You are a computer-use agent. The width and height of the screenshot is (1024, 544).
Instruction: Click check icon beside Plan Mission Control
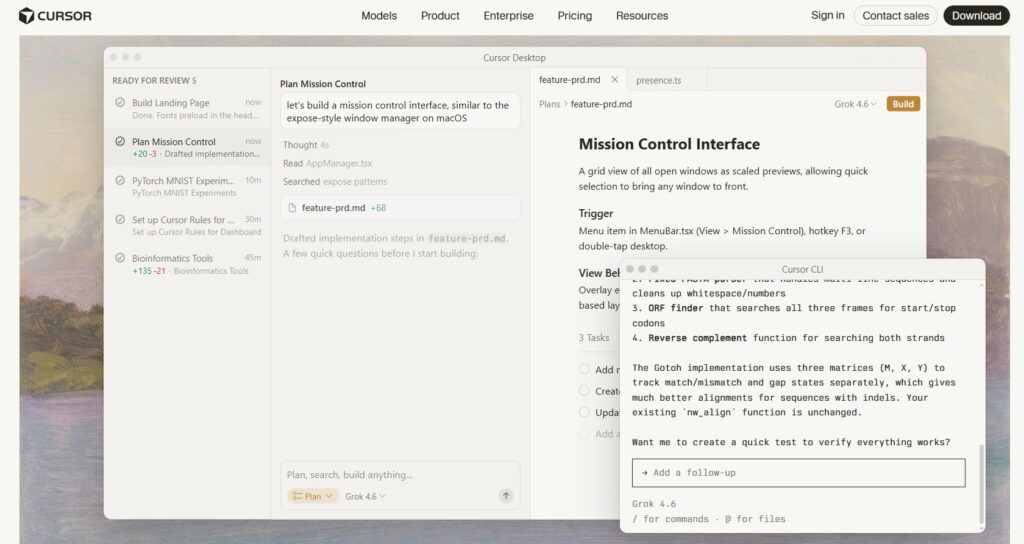tap(120, 141)
